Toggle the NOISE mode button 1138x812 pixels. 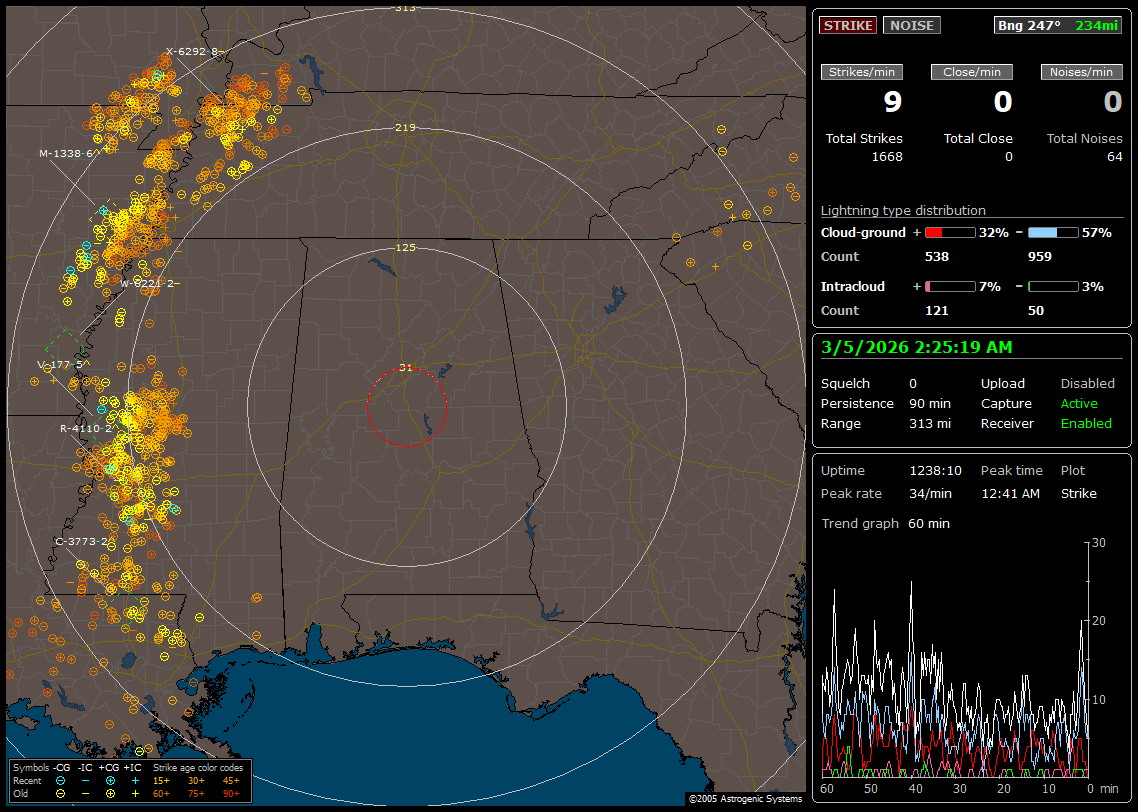[911, 26]
